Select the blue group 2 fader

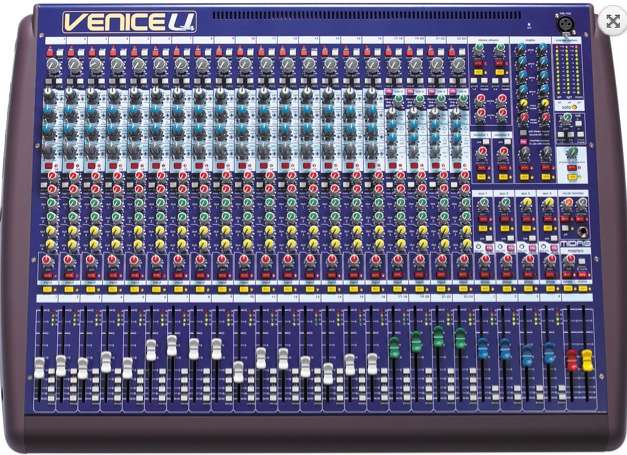505,349
